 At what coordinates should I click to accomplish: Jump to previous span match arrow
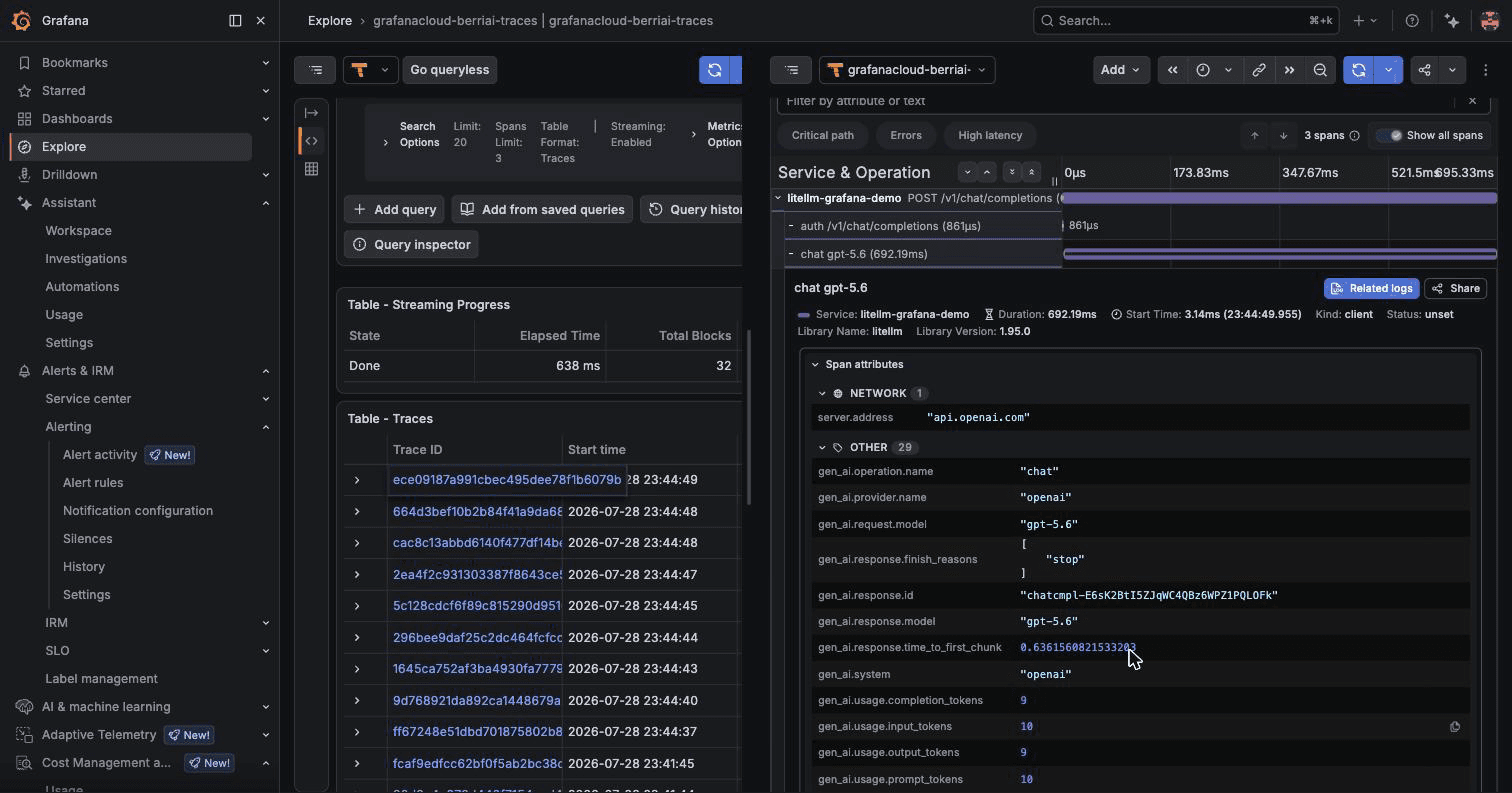point(1254,135)
